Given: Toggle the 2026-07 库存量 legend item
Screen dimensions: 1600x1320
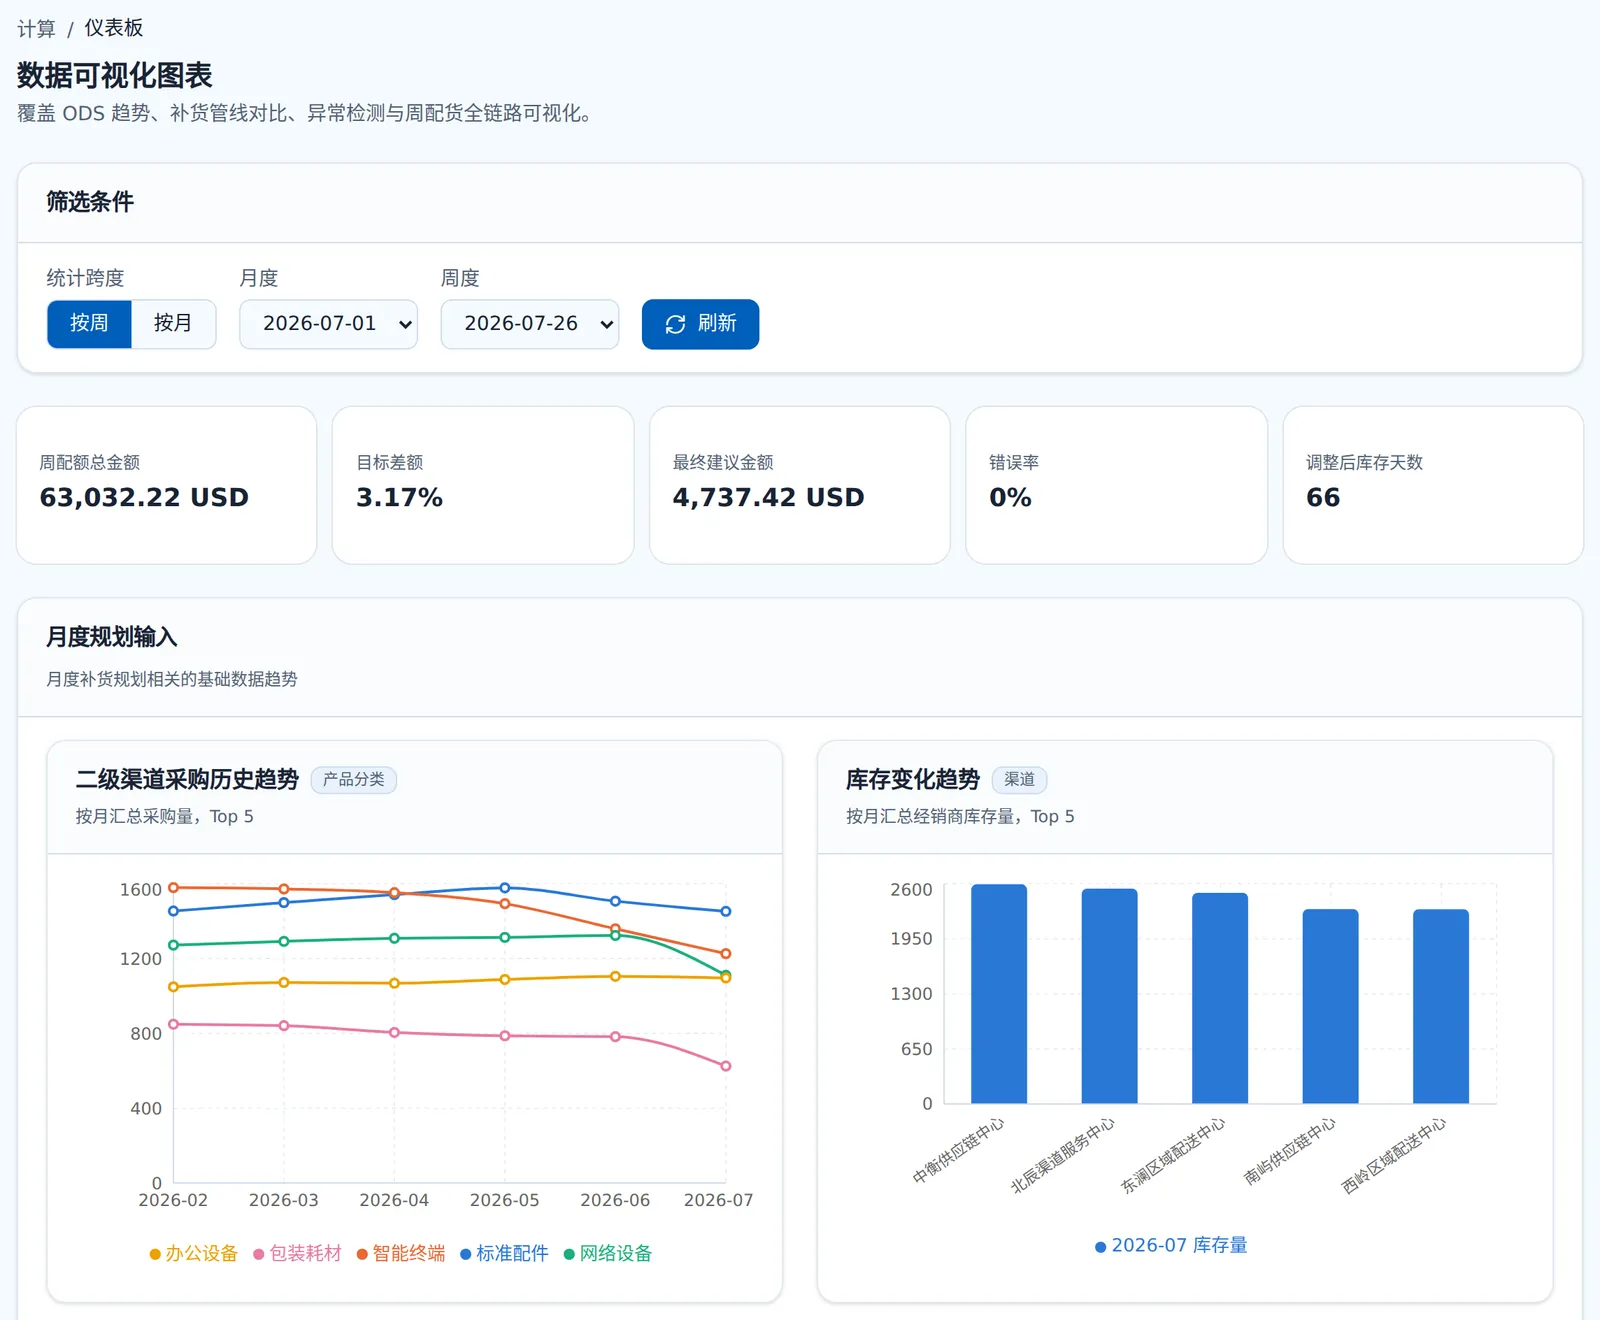Looking at the screenshot, I should 1171,1245.
